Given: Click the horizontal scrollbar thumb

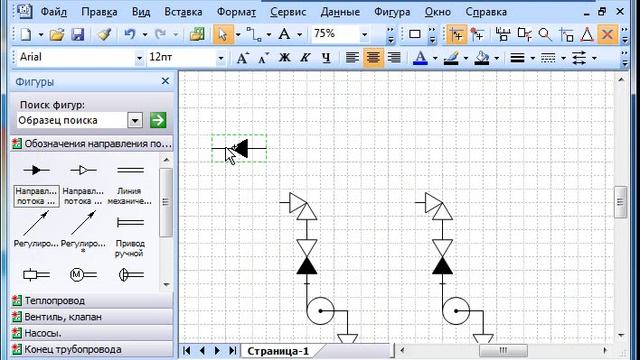Looking at the screenshot, I should 503,350.
